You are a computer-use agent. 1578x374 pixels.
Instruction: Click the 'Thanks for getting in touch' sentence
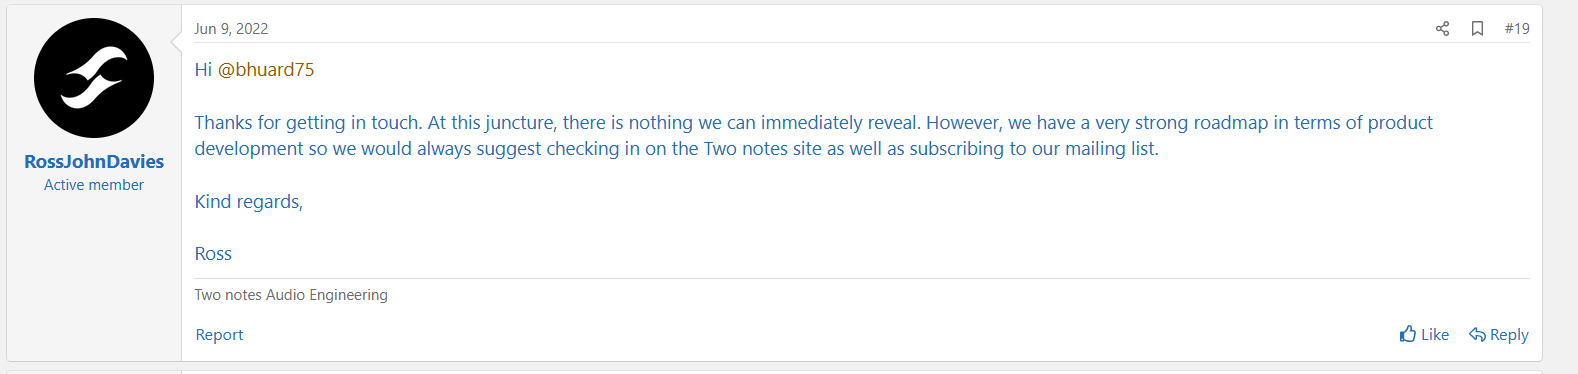point(308,123)
